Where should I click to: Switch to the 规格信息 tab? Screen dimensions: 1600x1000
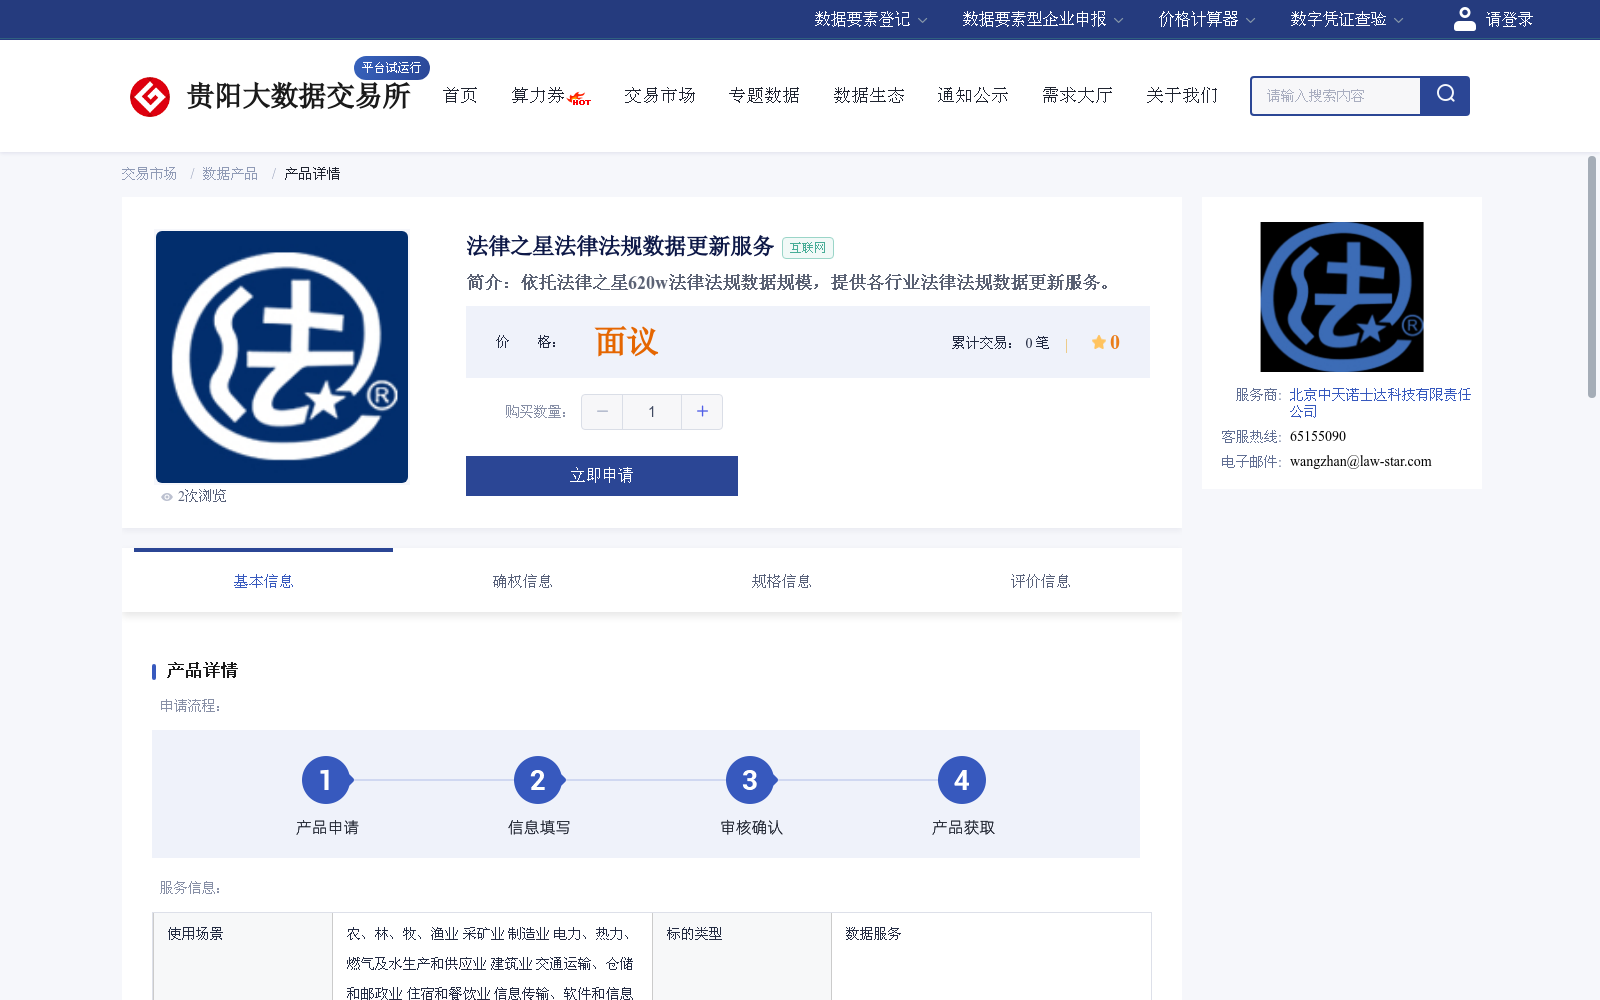coord(781,581)
